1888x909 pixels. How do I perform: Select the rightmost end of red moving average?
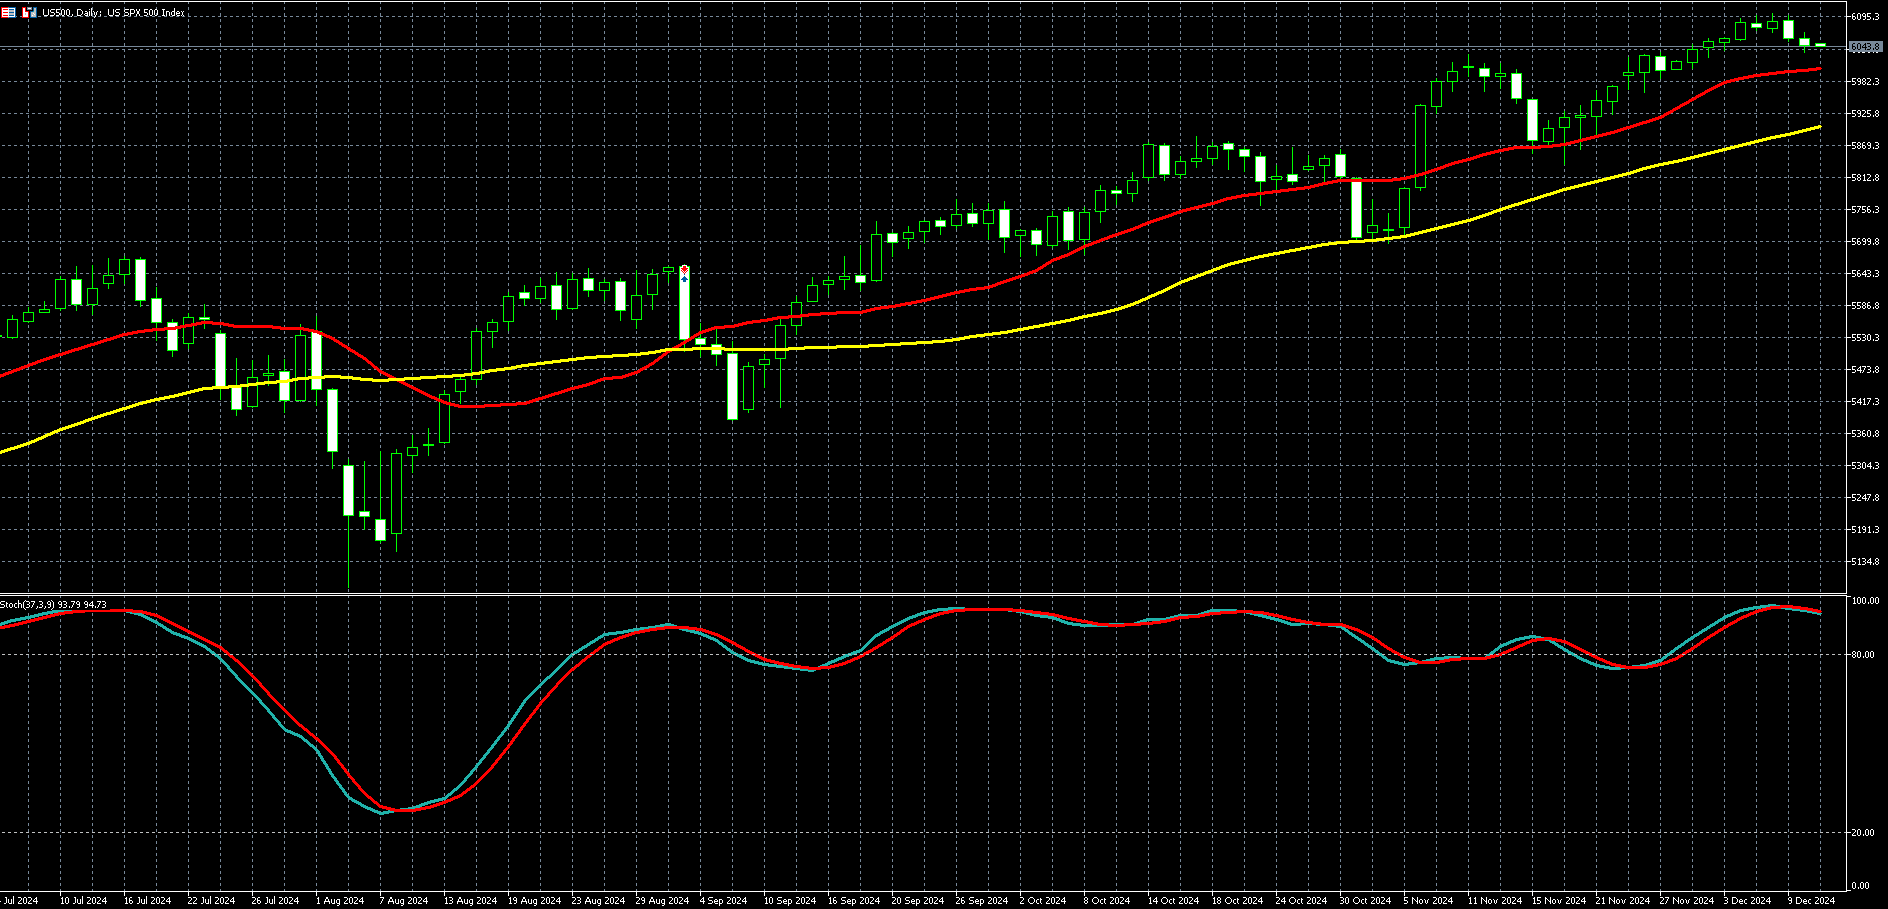[x=1818, y=69]
